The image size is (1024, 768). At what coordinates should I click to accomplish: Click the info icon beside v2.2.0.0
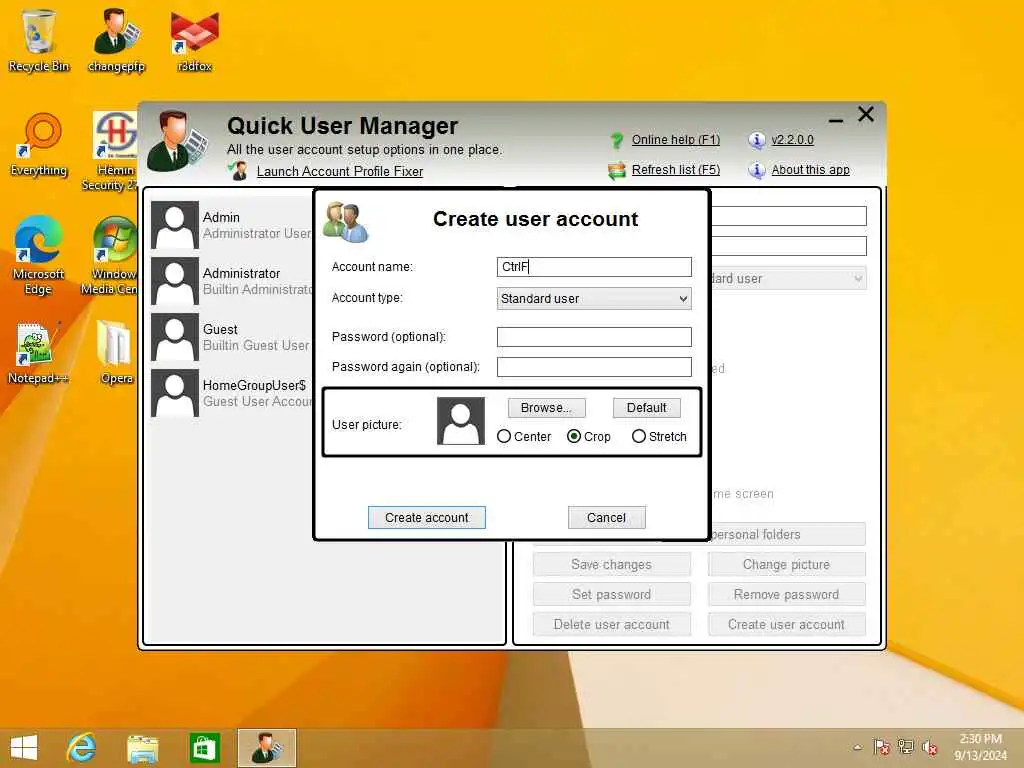756,140
